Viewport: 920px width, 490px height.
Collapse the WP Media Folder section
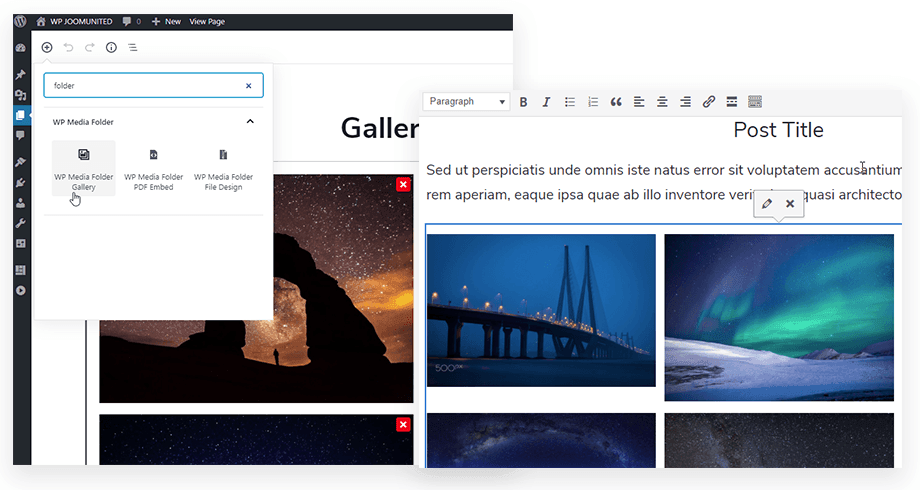[250, 121]
